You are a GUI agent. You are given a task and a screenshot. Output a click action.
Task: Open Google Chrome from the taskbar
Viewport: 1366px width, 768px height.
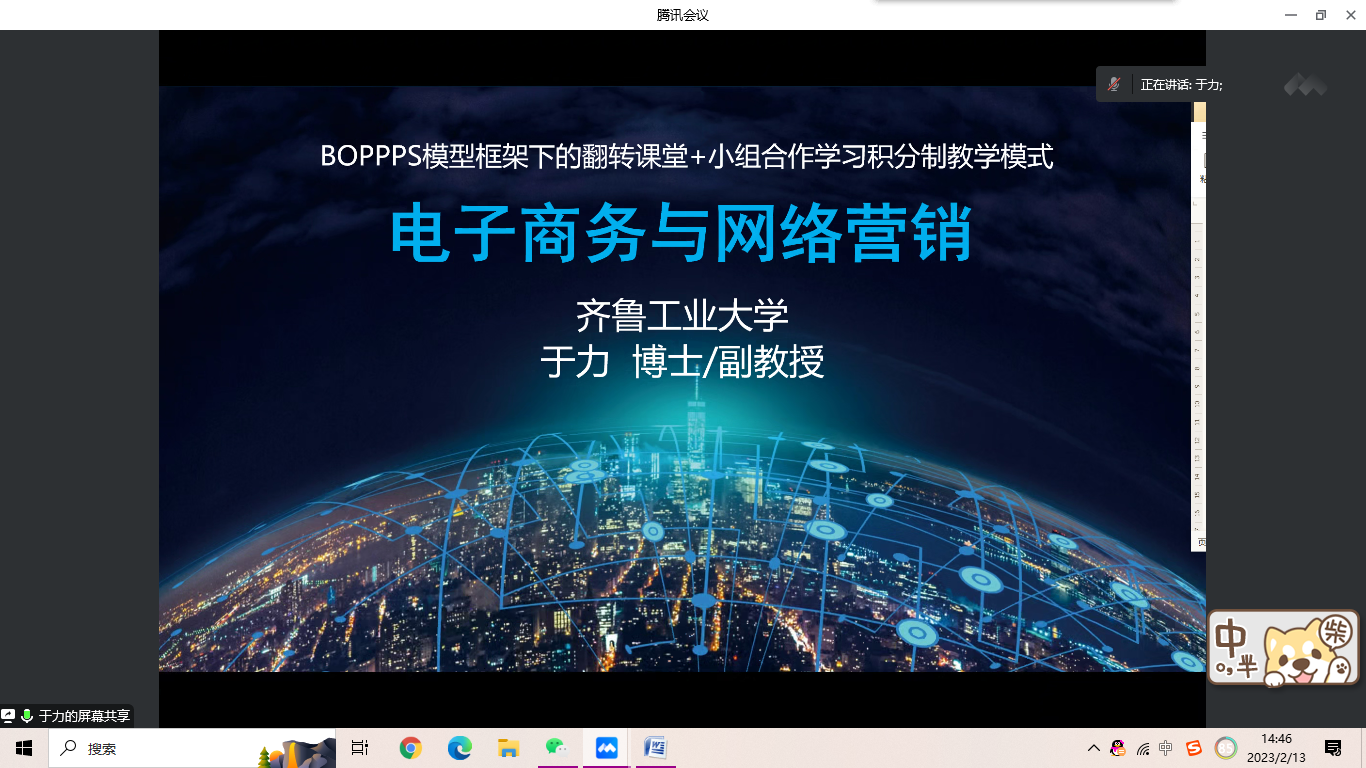click(410, 748)
